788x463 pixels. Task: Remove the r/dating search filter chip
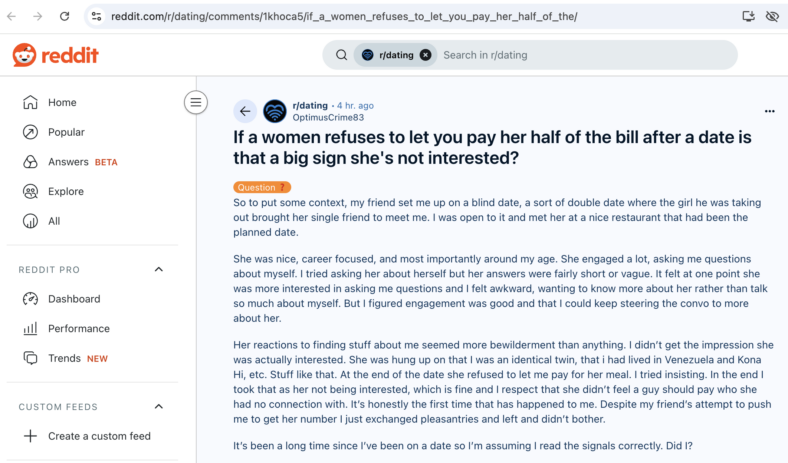(425, 55)
